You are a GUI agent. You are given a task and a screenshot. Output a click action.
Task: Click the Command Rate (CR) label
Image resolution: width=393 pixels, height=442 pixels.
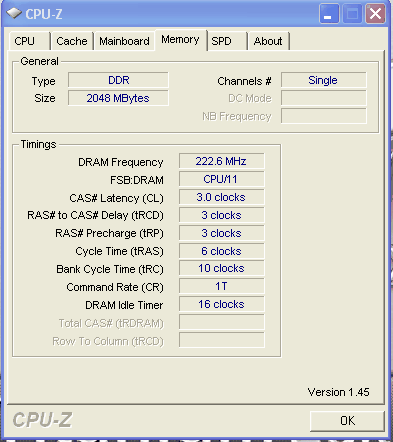coord(115,287)
